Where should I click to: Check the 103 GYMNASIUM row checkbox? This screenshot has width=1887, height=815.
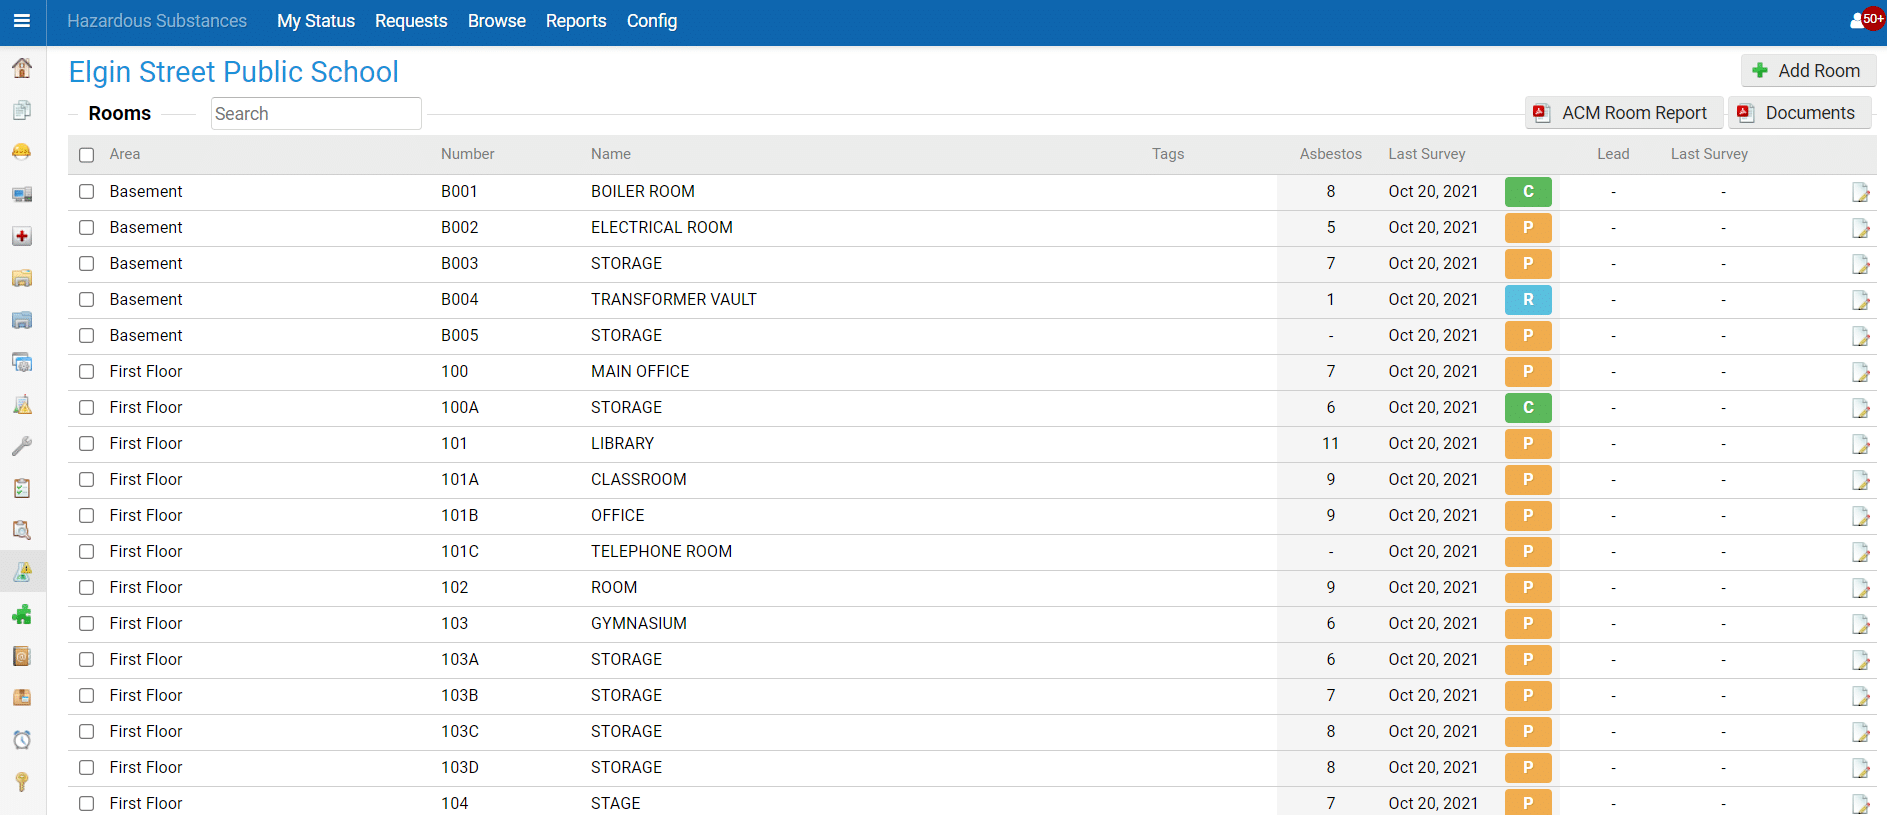[x=87, y=623]
